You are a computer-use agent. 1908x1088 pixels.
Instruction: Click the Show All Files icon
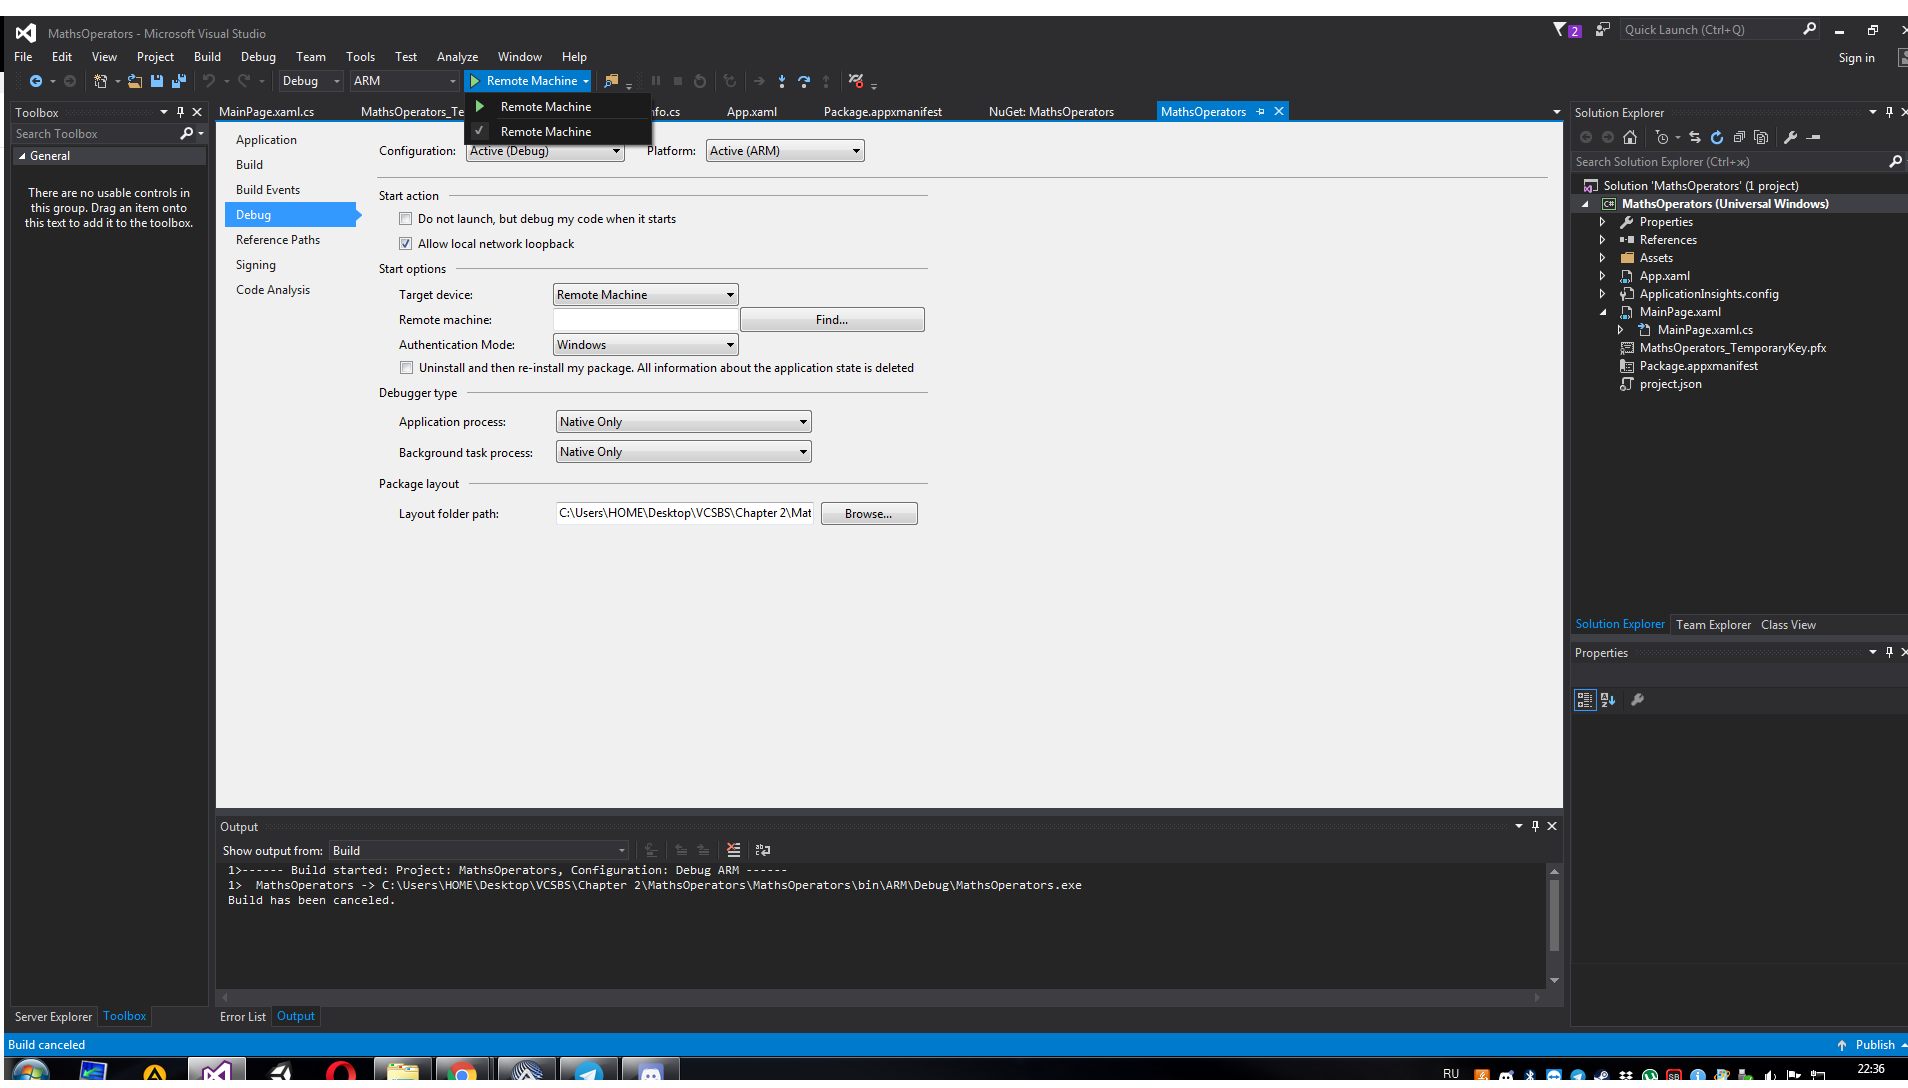click(x=1761, y=137)
